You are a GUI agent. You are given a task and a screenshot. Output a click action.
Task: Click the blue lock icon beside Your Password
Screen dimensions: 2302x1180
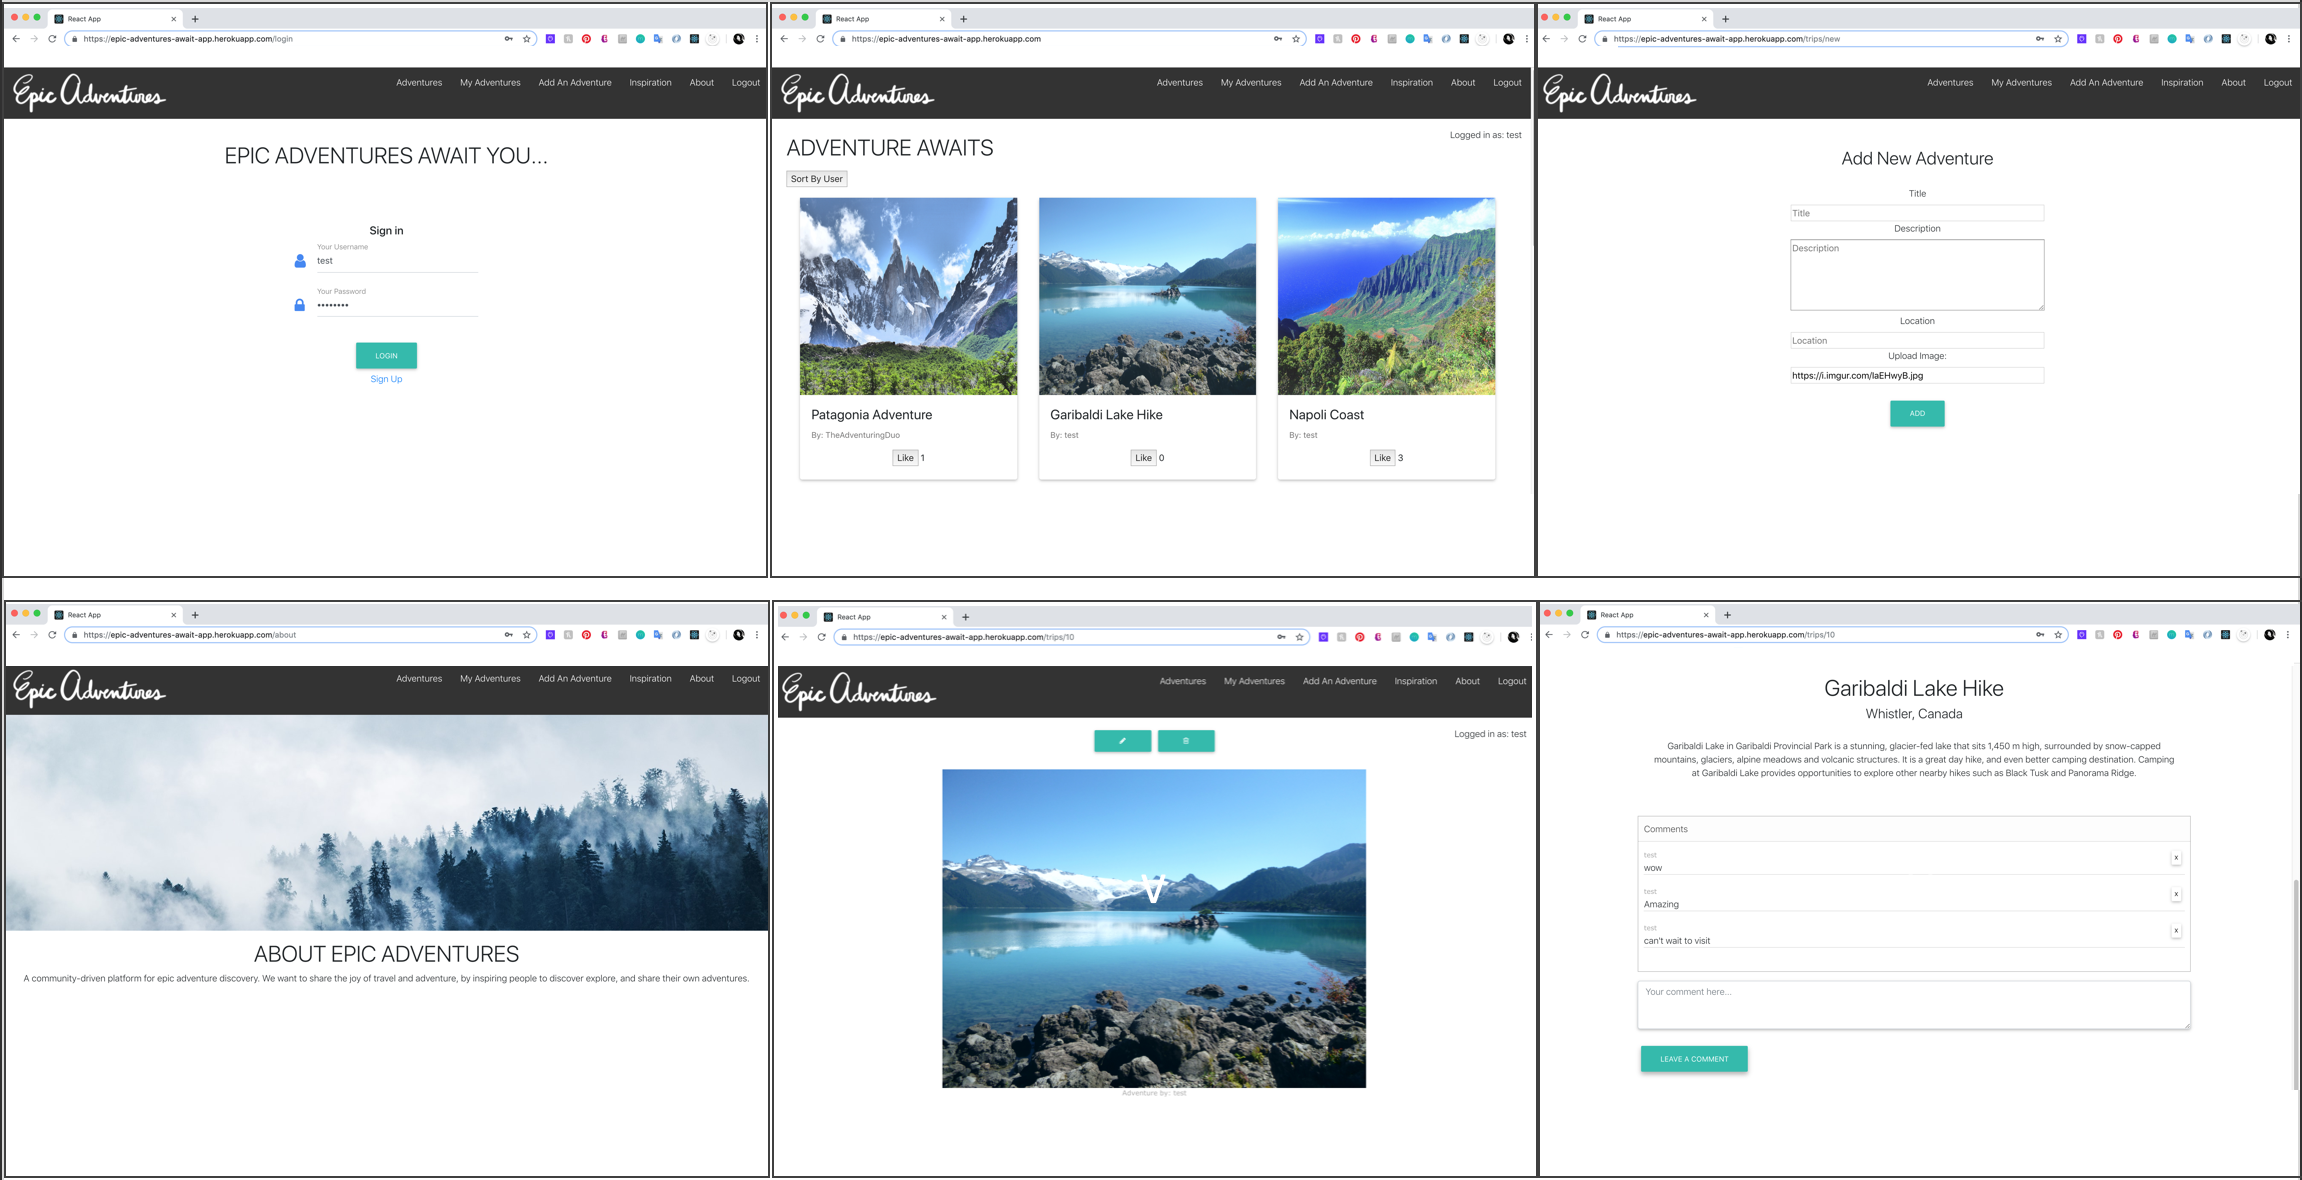tap(298, 305)
